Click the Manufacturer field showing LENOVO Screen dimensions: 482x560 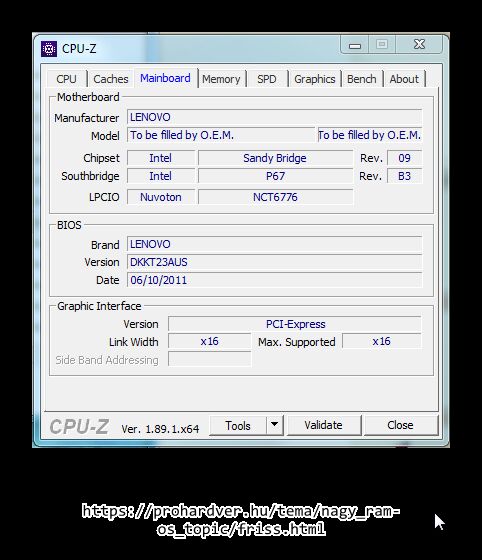(274, 117)
